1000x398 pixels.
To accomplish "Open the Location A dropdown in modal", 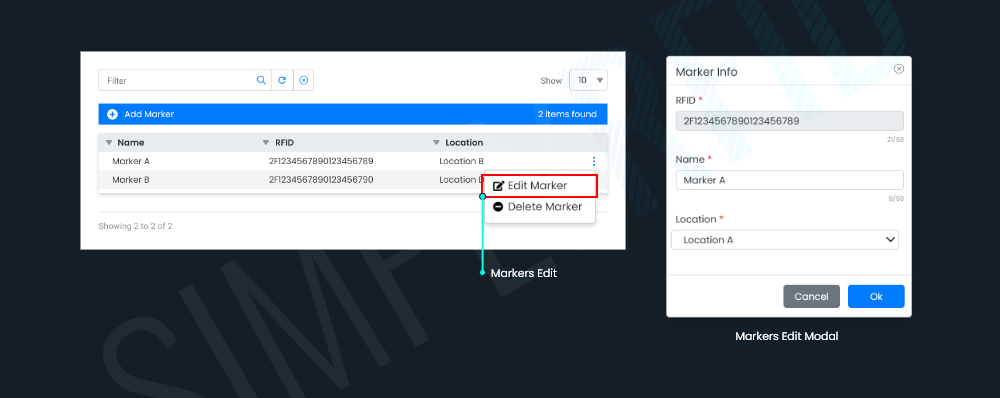I will click(x=785, y=240).
